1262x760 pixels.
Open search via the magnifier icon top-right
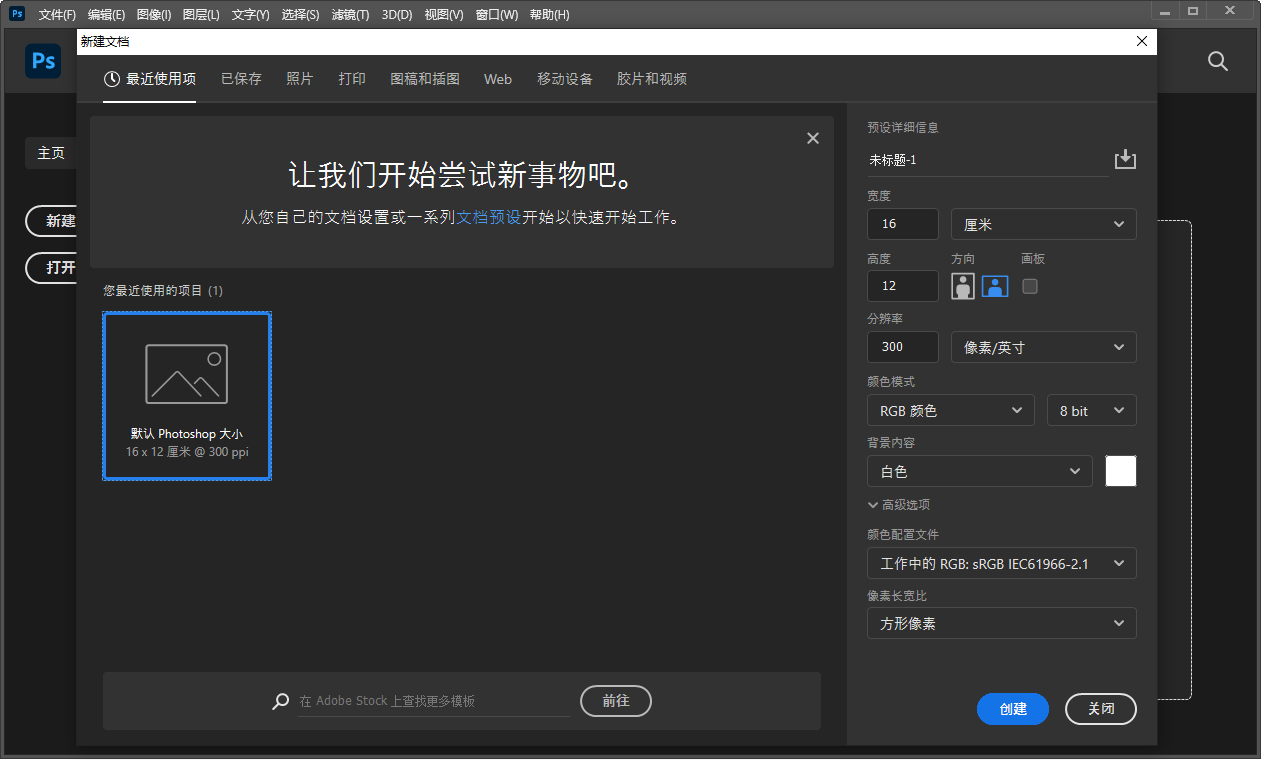point(1217,61)
